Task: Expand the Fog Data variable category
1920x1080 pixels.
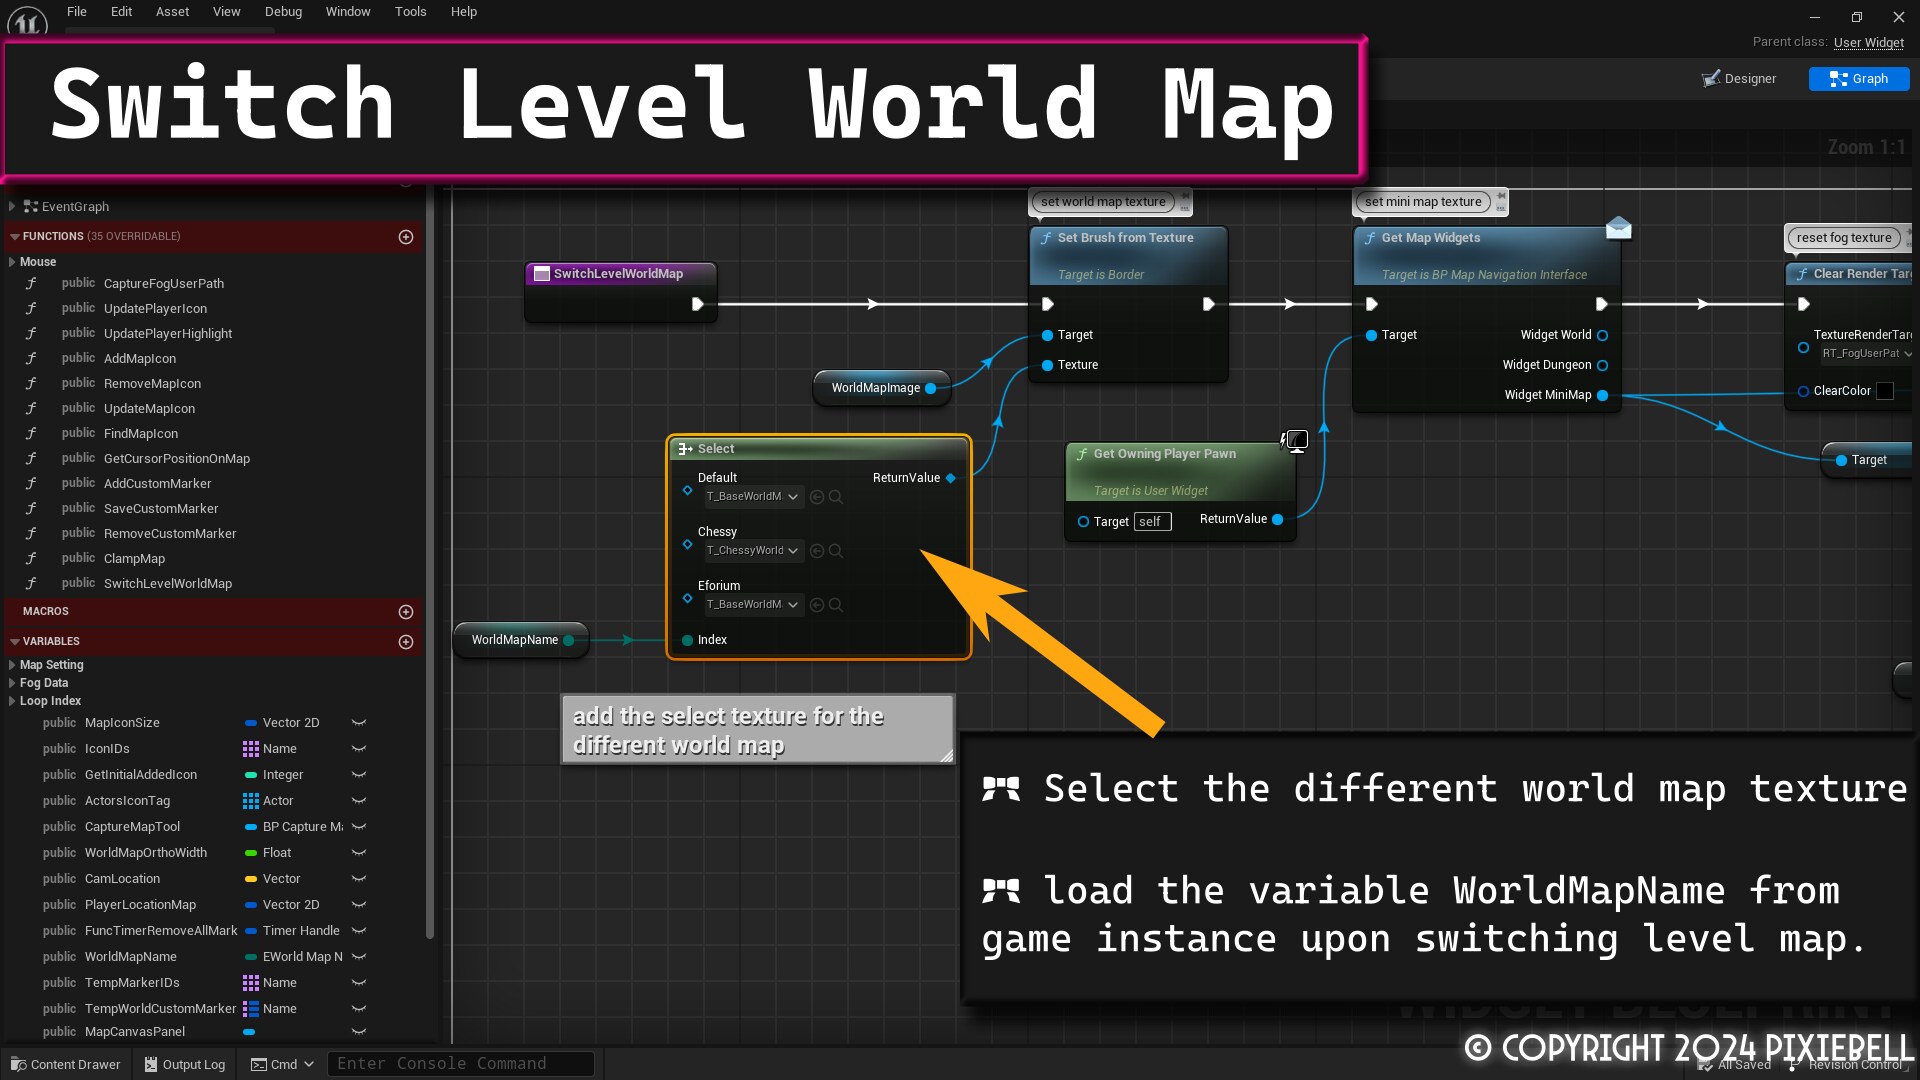Action: pyautogui.click(x=13, y=683)
